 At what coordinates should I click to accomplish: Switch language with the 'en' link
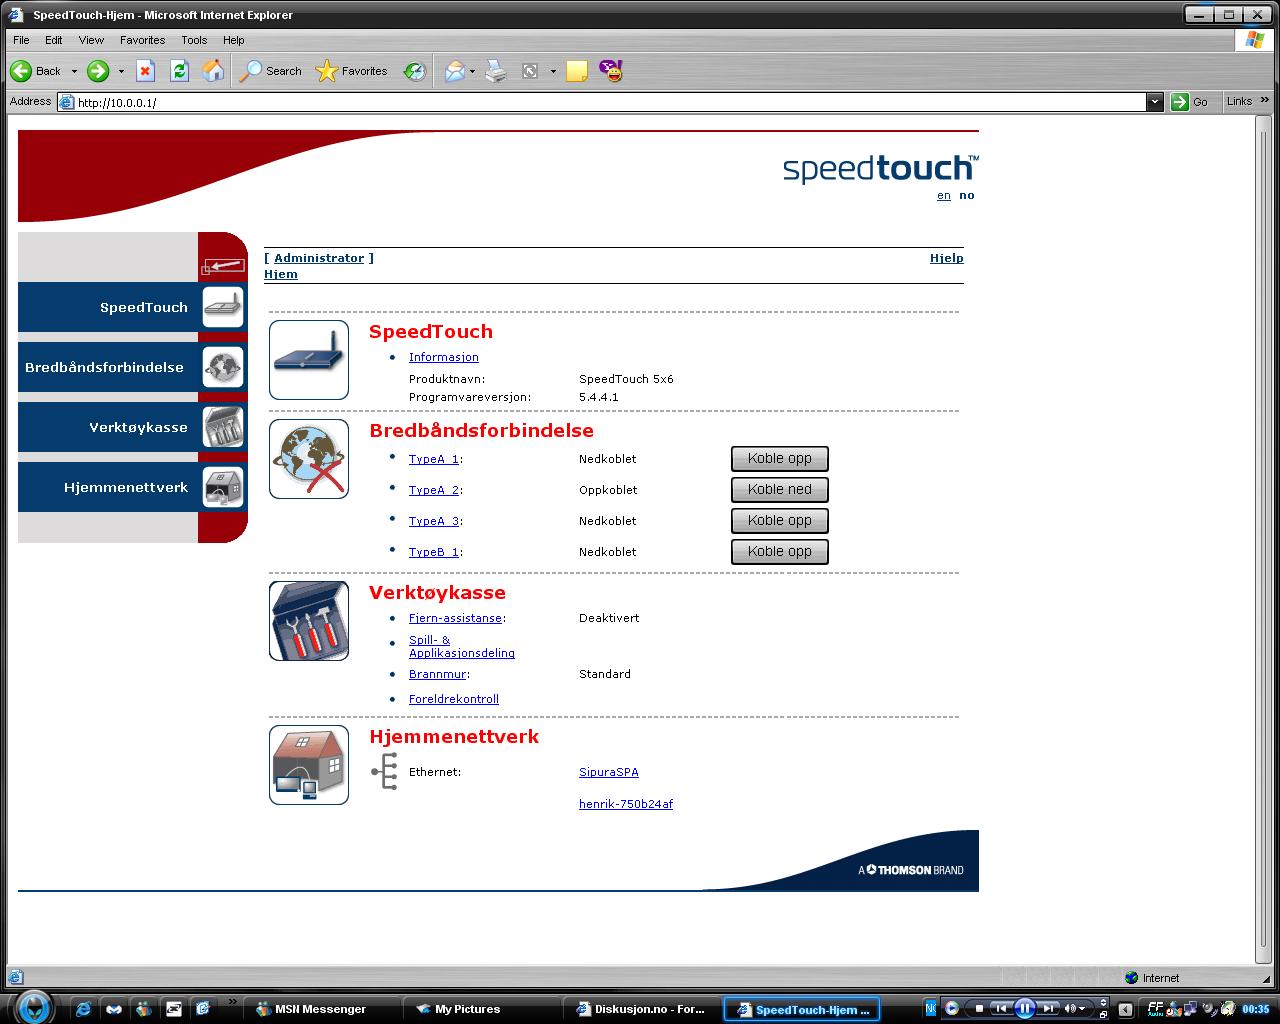point(944,196)
